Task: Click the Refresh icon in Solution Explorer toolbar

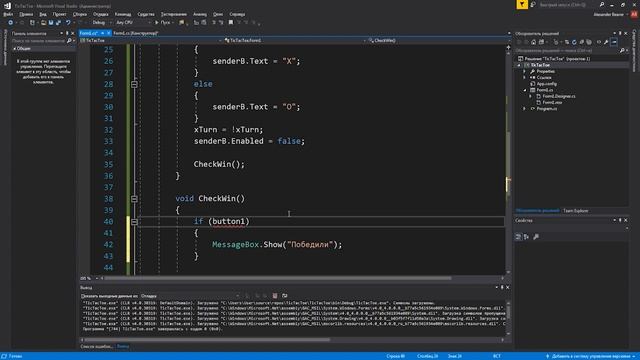Action: click(x=574, y=42)
